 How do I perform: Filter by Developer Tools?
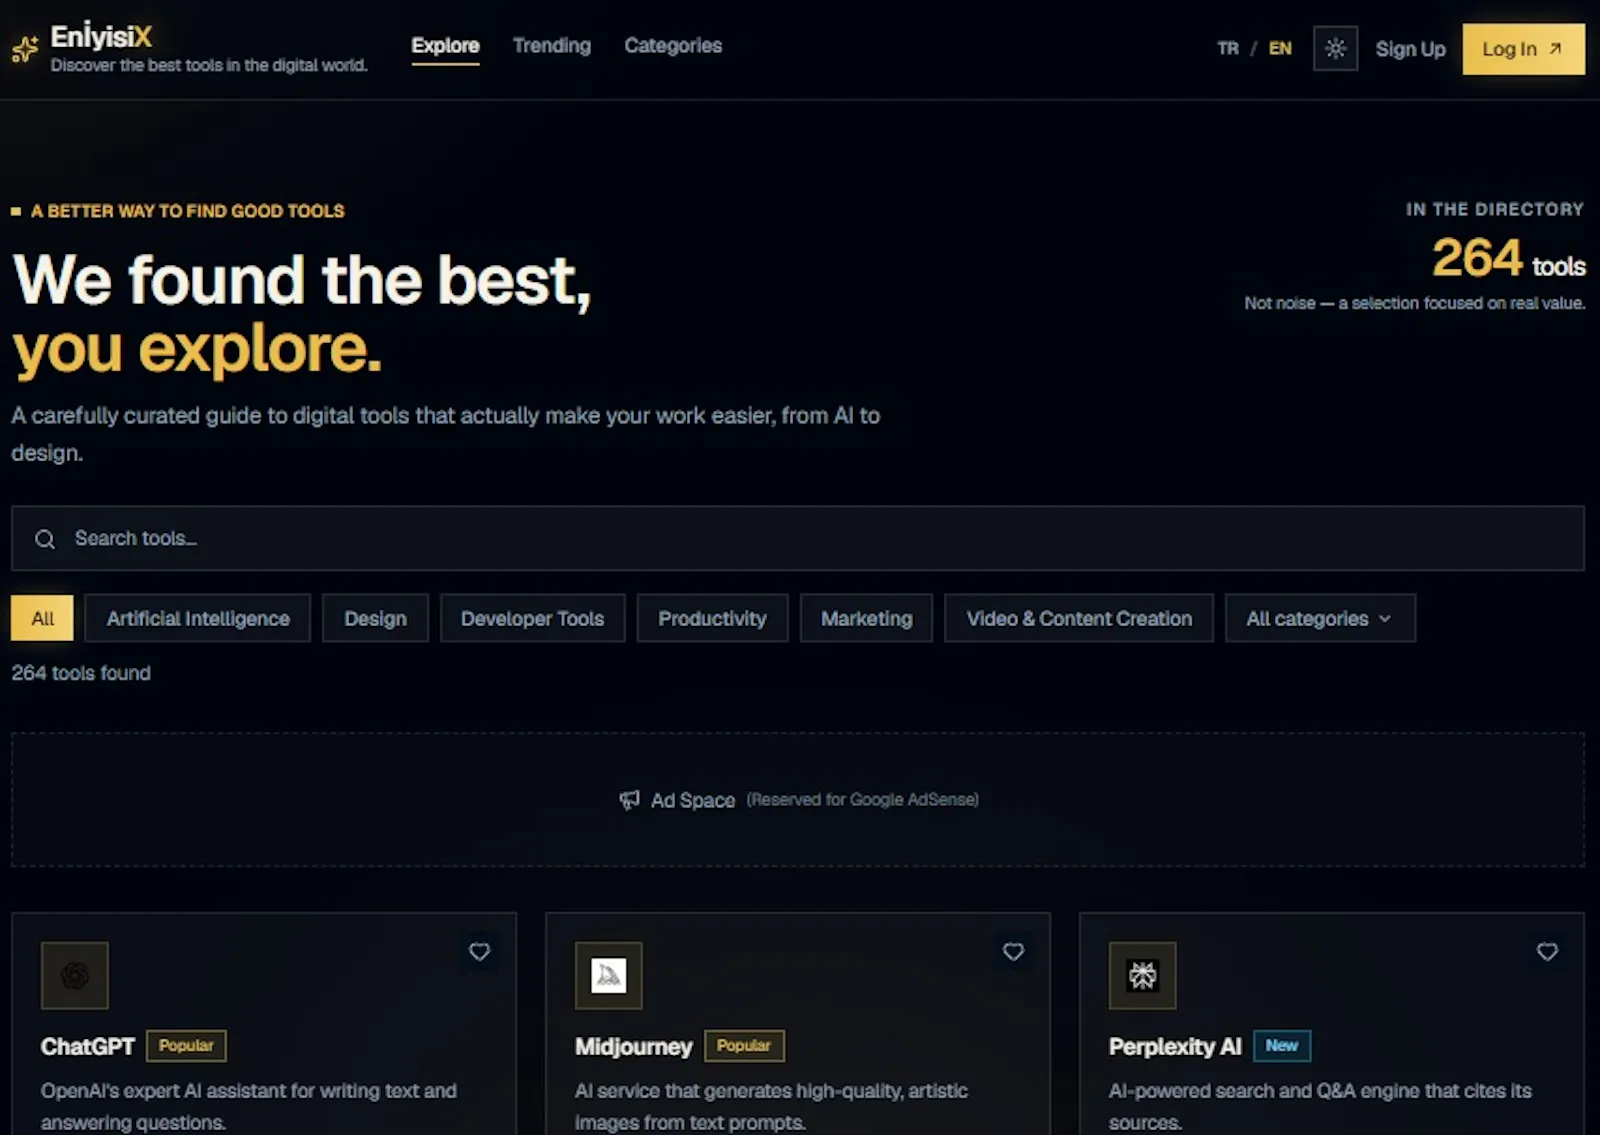click(x=532, y=618)
